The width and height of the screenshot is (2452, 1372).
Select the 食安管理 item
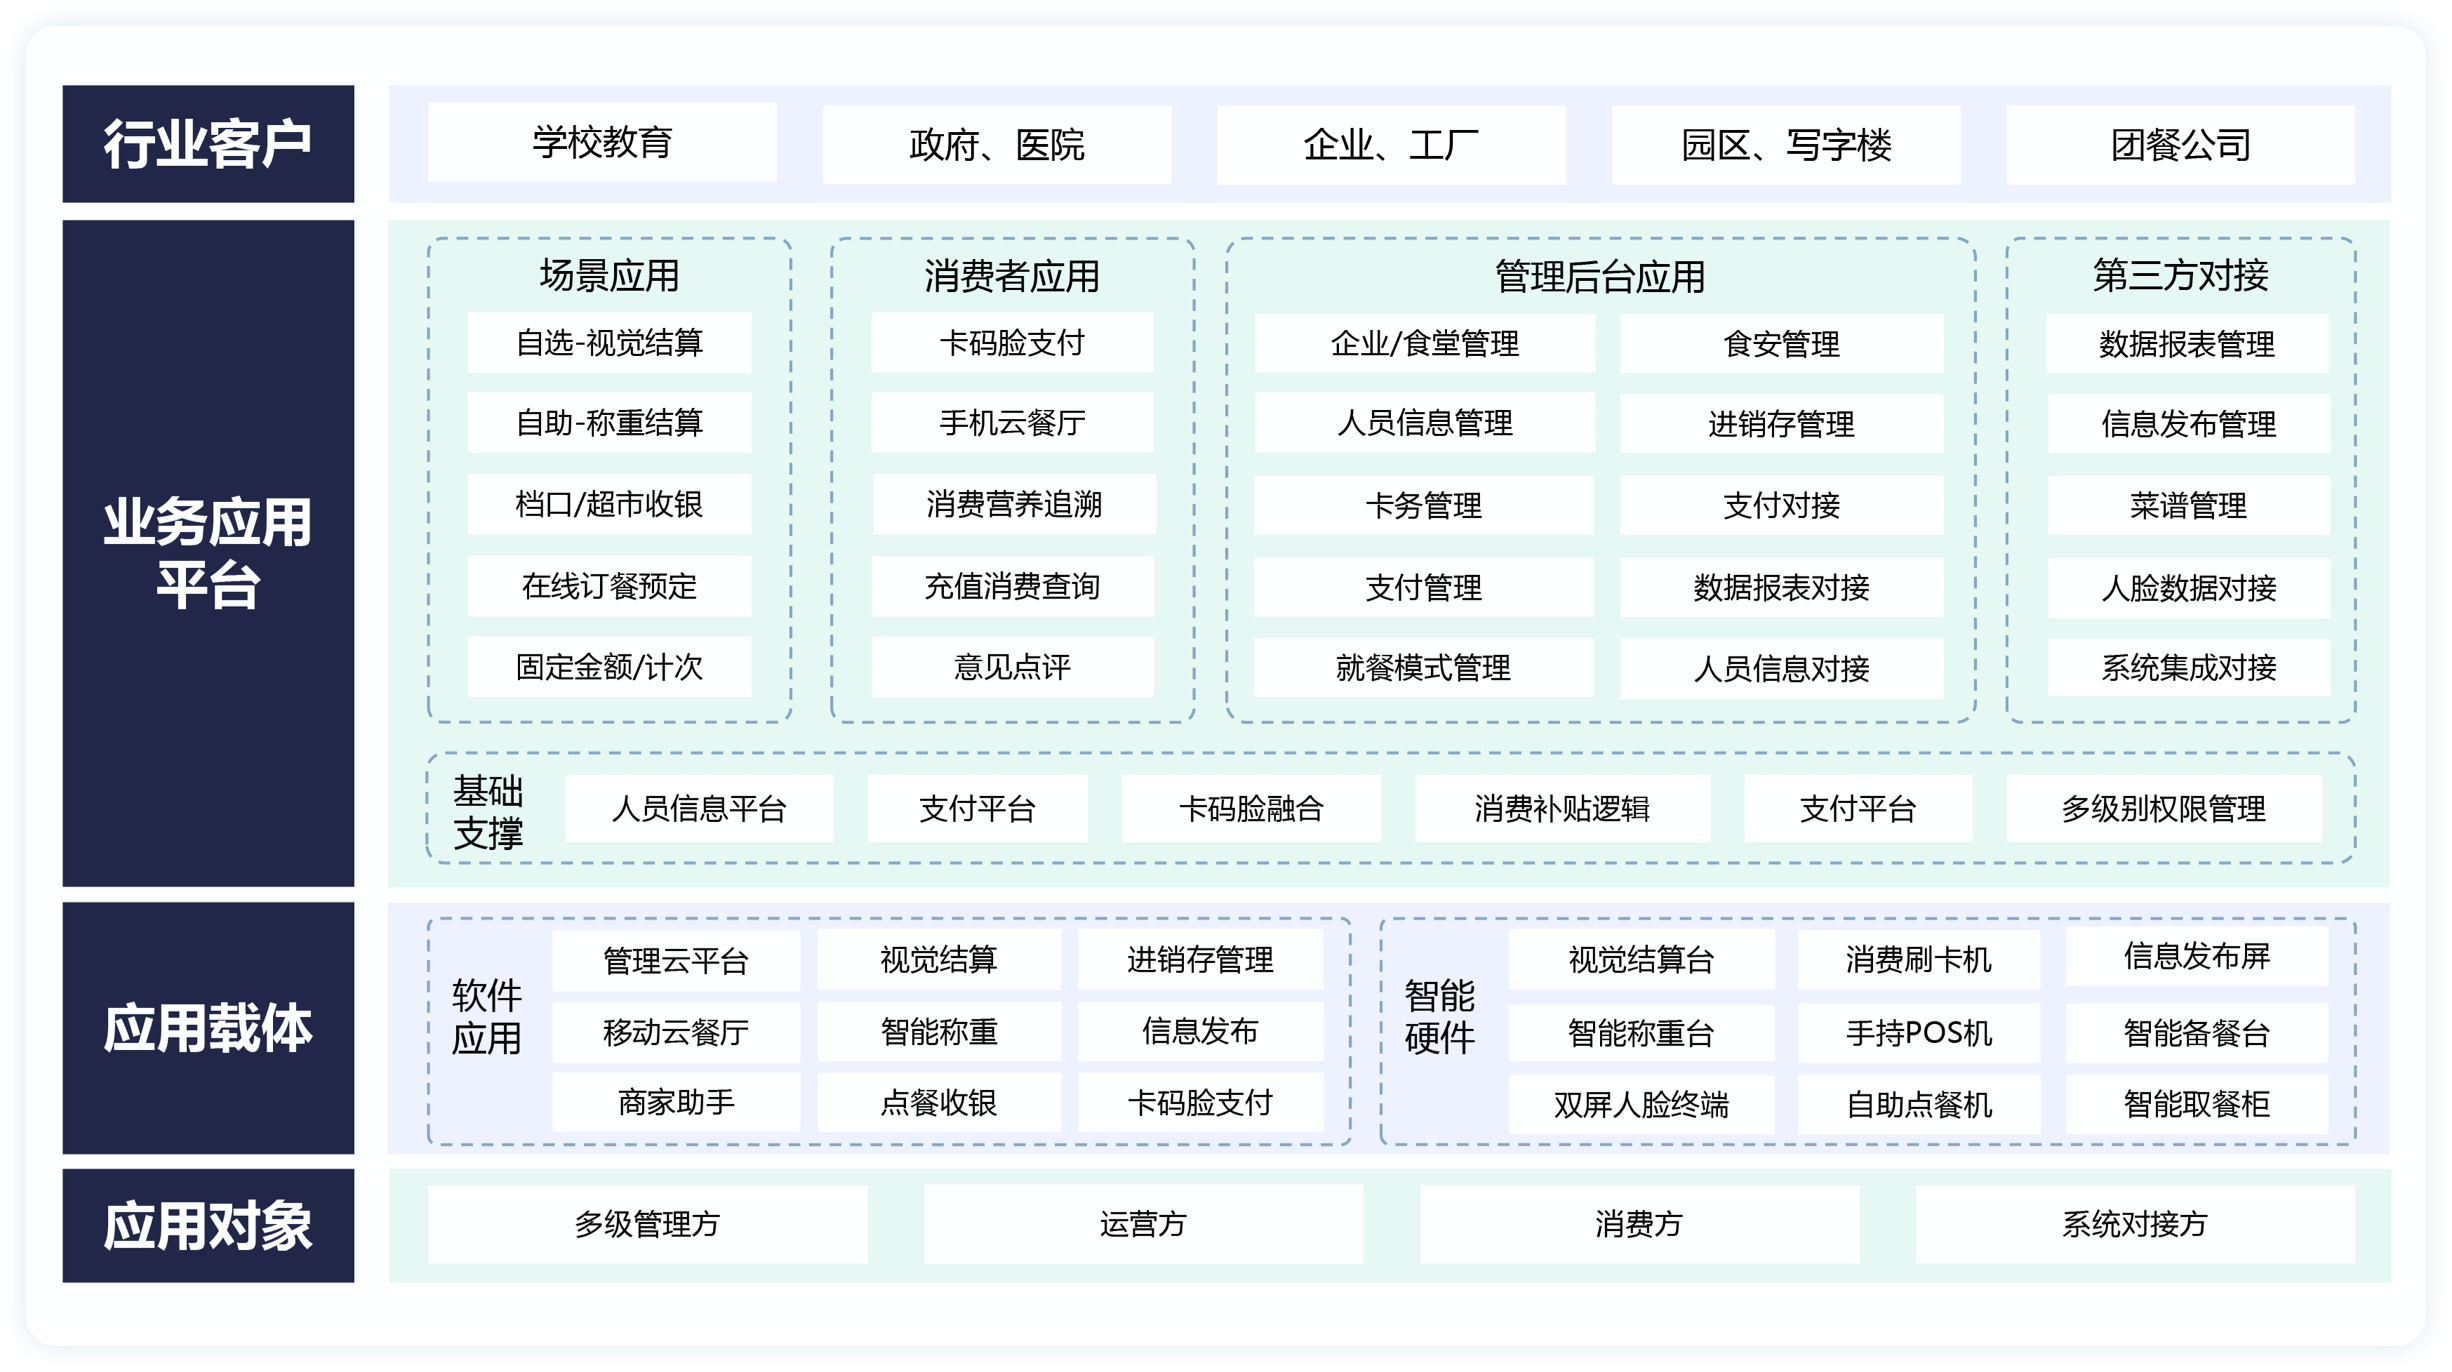coord(1782,343)
